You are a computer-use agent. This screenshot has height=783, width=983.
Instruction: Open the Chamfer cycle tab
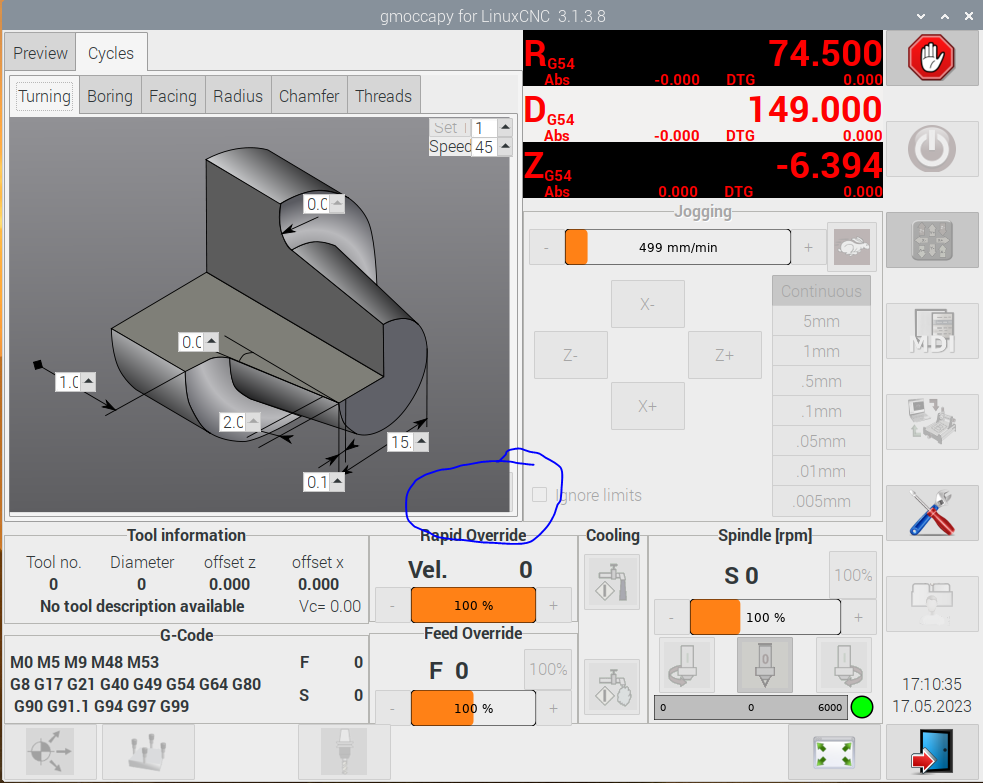pyautogui.click(x=309, y=96)
